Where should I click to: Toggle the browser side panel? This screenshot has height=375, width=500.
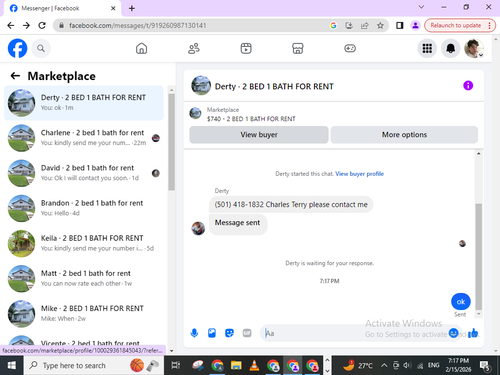point(399,25)
